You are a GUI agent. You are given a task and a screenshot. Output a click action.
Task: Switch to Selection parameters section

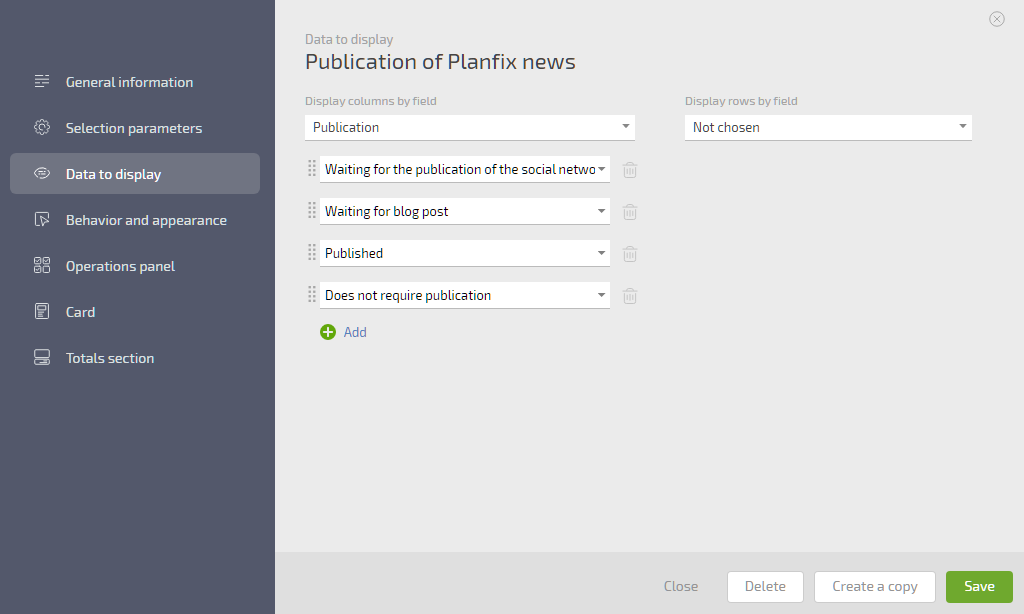(x=135, y=128)
